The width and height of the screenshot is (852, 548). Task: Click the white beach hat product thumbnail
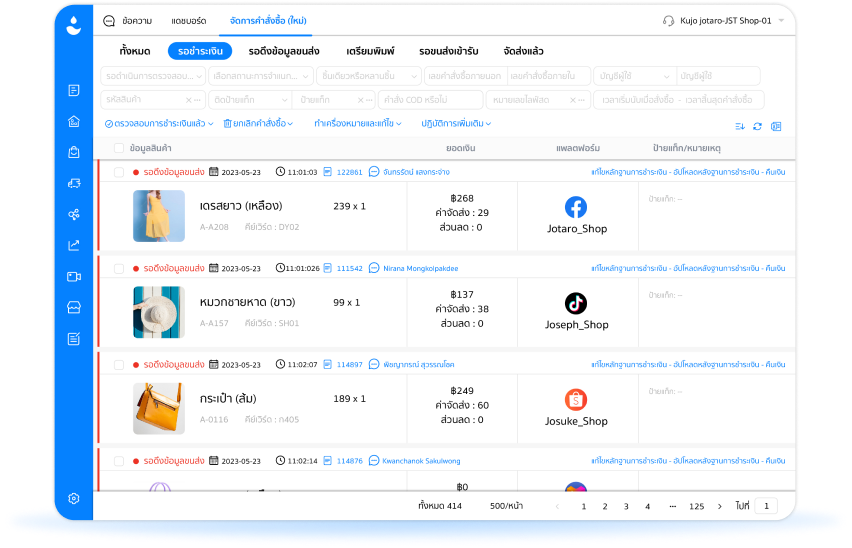(159, 312)
